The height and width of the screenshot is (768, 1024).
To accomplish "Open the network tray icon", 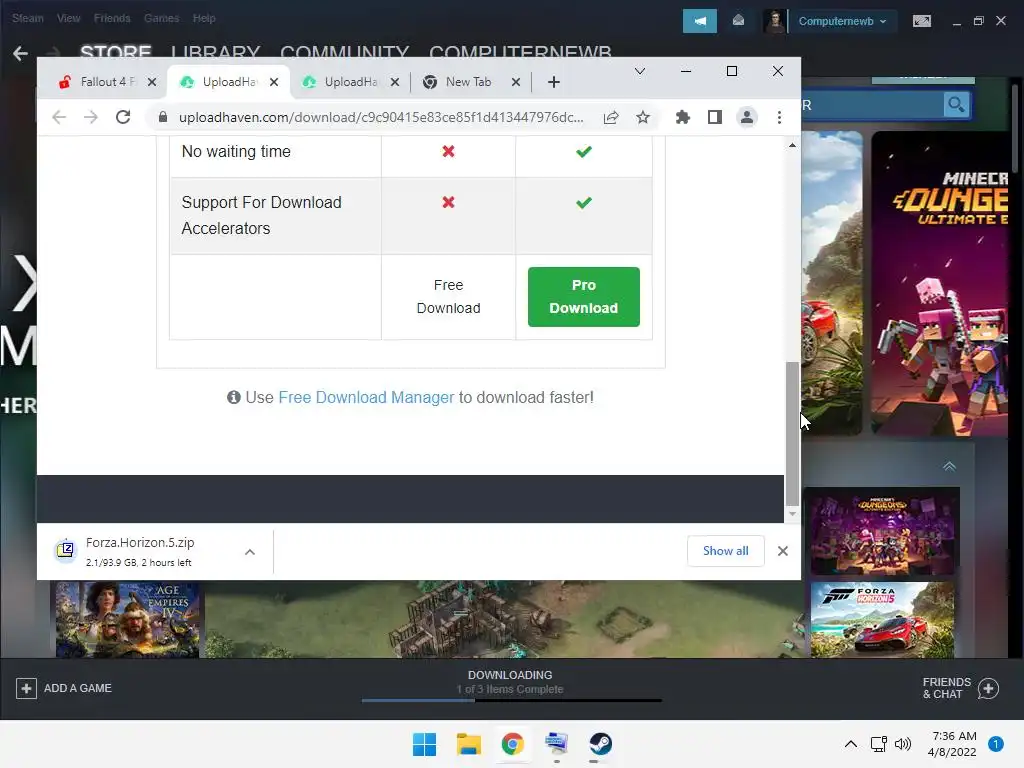I will pos(878,744).
